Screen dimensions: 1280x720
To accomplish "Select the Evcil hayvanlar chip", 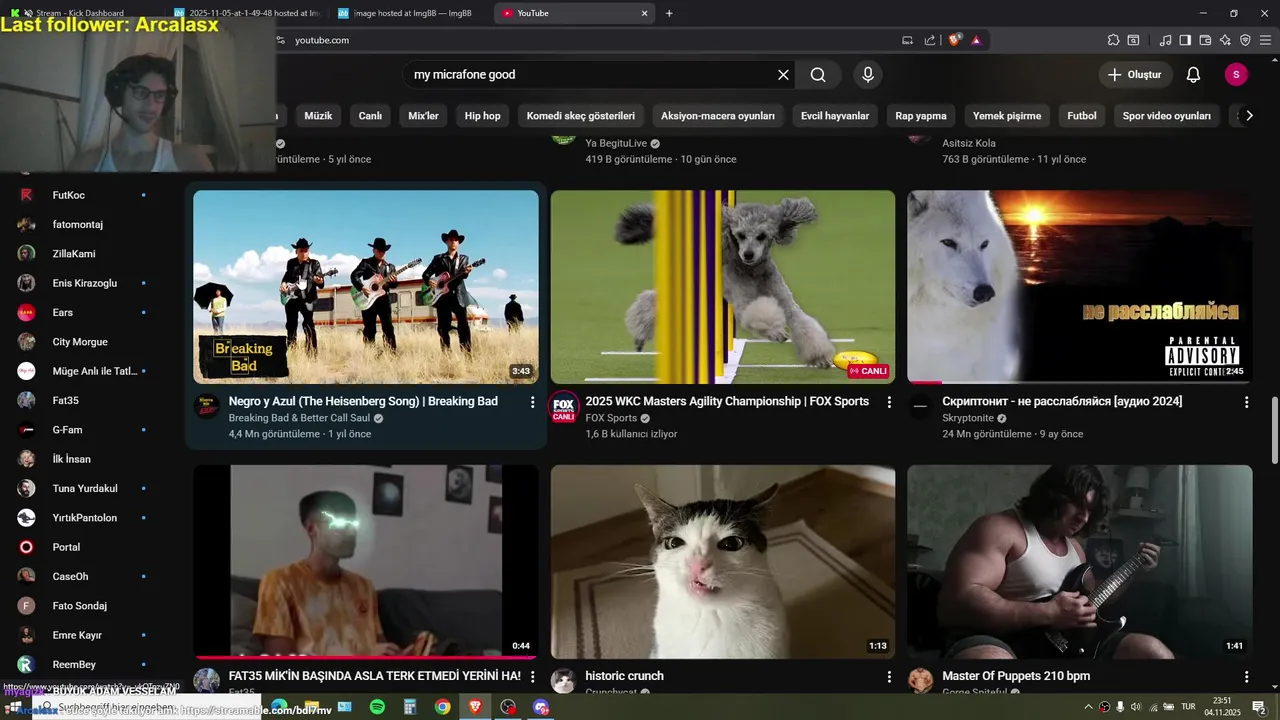I will pos(835,116).
